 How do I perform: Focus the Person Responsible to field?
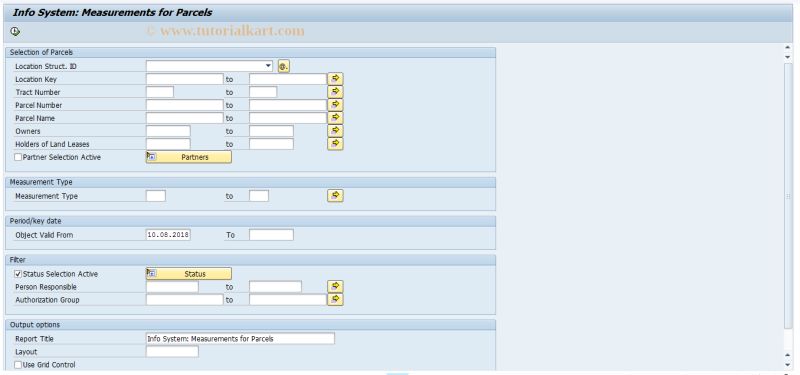pos(276,287)
